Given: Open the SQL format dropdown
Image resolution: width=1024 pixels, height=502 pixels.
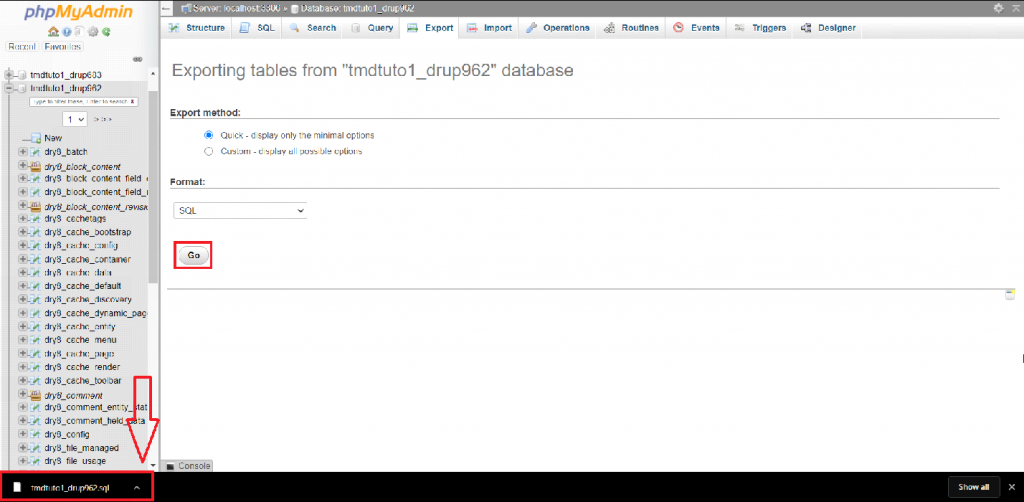Looking at the screenshot, I should pos(239,211).
